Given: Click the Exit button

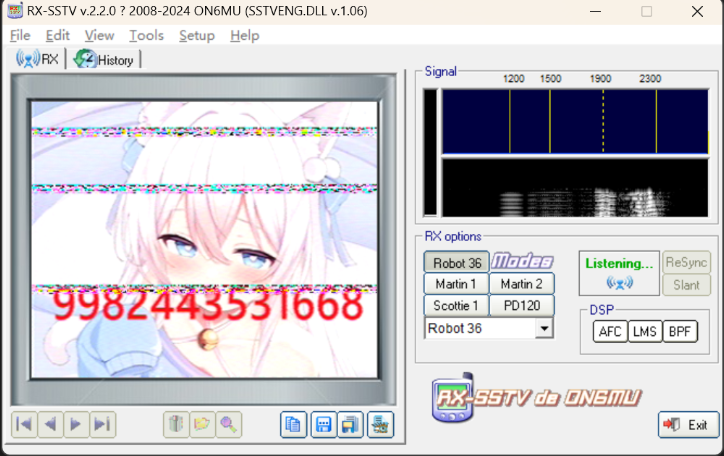Looking at the screenshot, I should coord(688,425).
